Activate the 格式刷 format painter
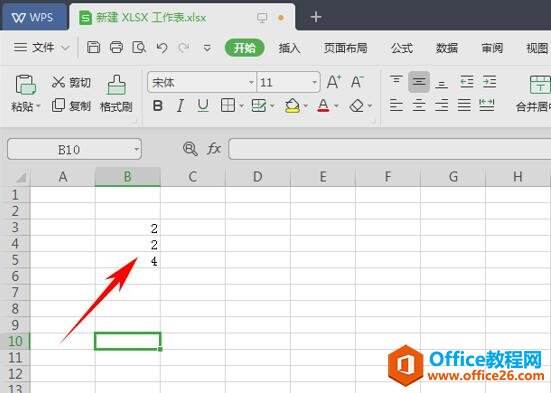Screen dimensions: 551x393 click(116, 94)
